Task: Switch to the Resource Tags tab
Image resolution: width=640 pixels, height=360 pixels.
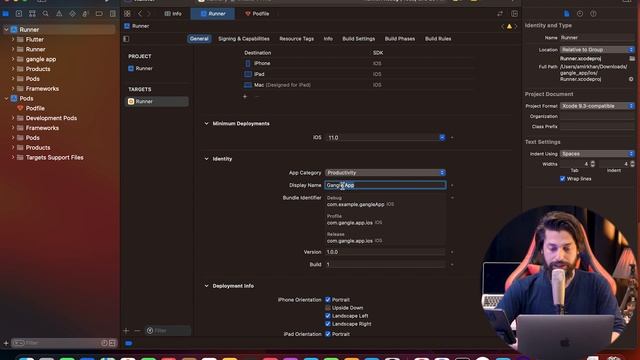Action: pos(296,39)
